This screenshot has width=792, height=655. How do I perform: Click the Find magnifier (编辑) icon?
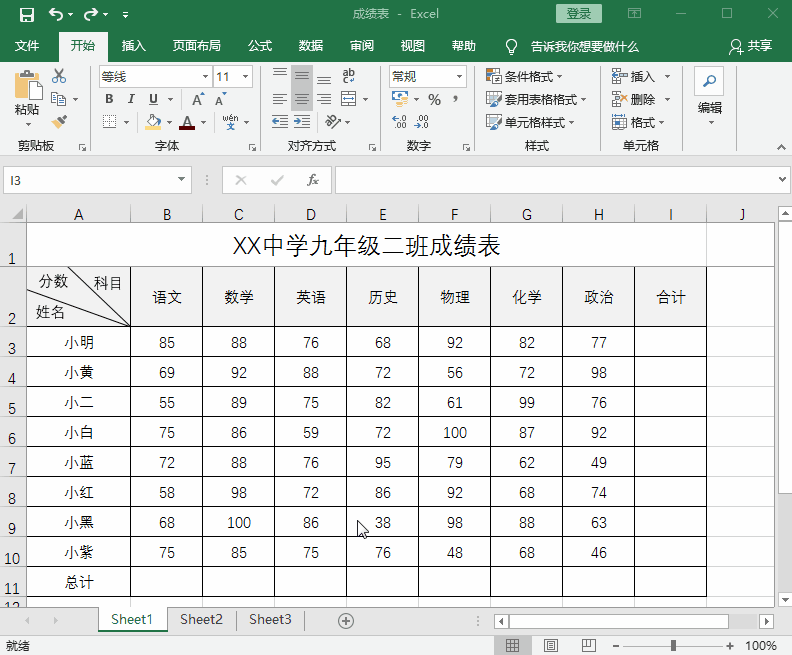[x=709, y=81]
